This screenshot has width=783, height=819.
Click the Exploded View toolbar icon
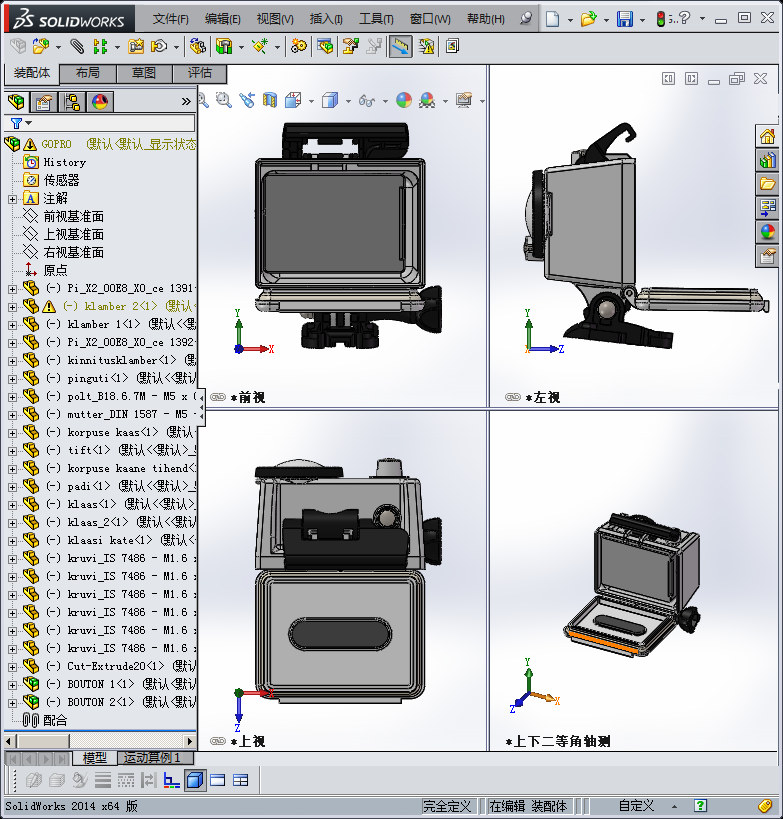[350, 46]
